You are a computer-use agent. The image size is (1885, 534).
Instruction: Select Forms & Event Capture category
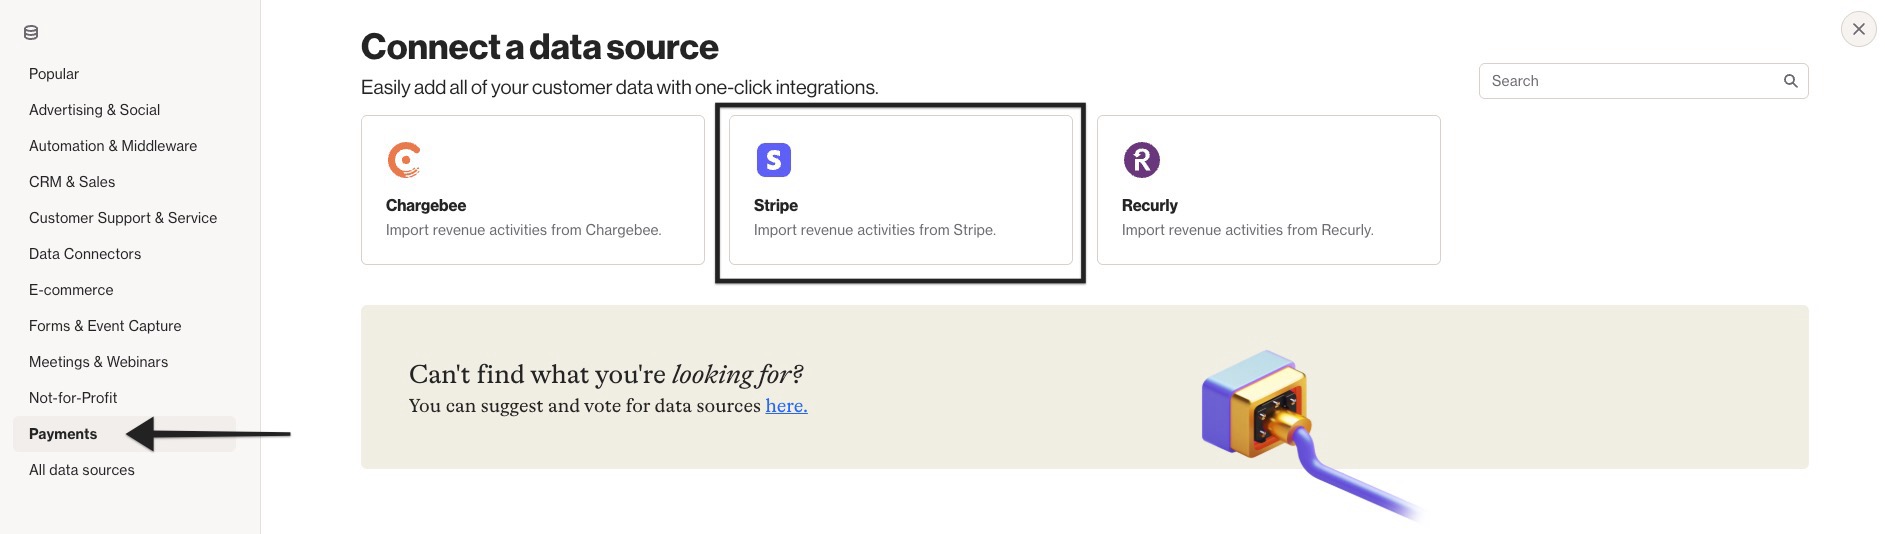pyautogui.click(x=105, y=326)
